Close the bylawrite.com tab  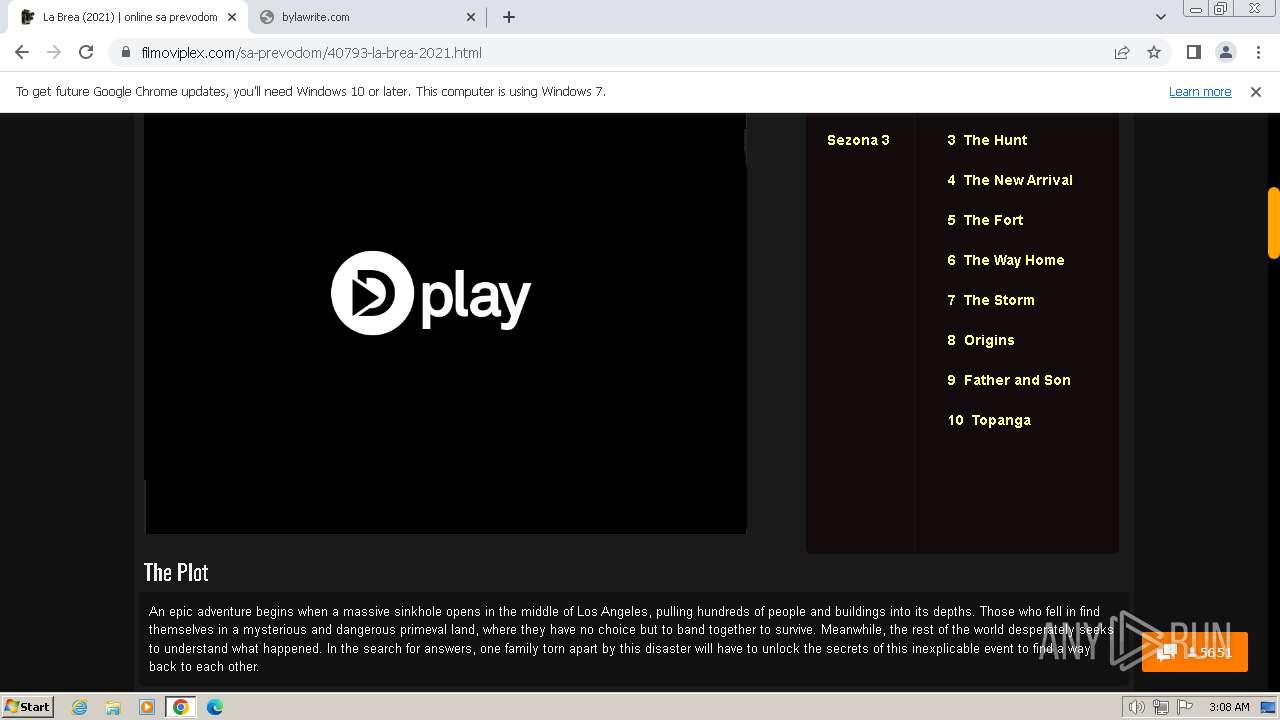tap(472, 17)
